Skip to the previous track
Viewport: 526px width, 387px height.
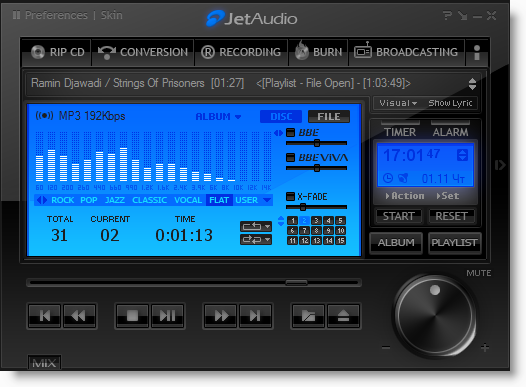45,316
